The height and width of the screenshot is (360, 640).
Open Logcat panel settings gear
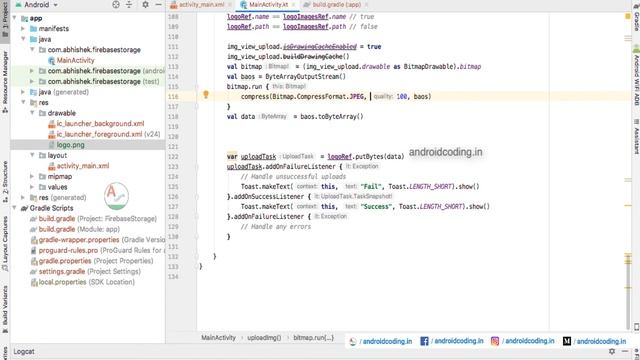(611, 351)
